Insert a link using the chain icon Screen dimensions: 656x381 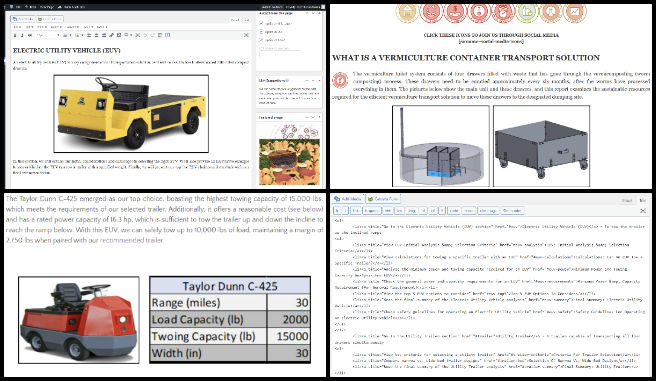point(111,35)
